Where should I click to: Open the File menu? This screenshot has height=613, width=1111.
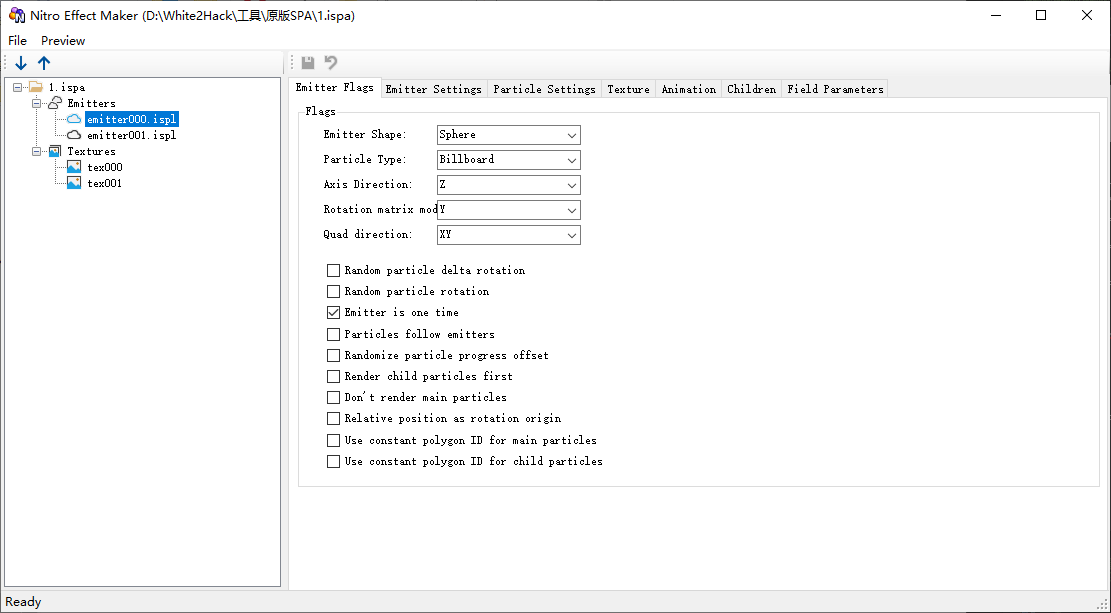click(17, 41)
